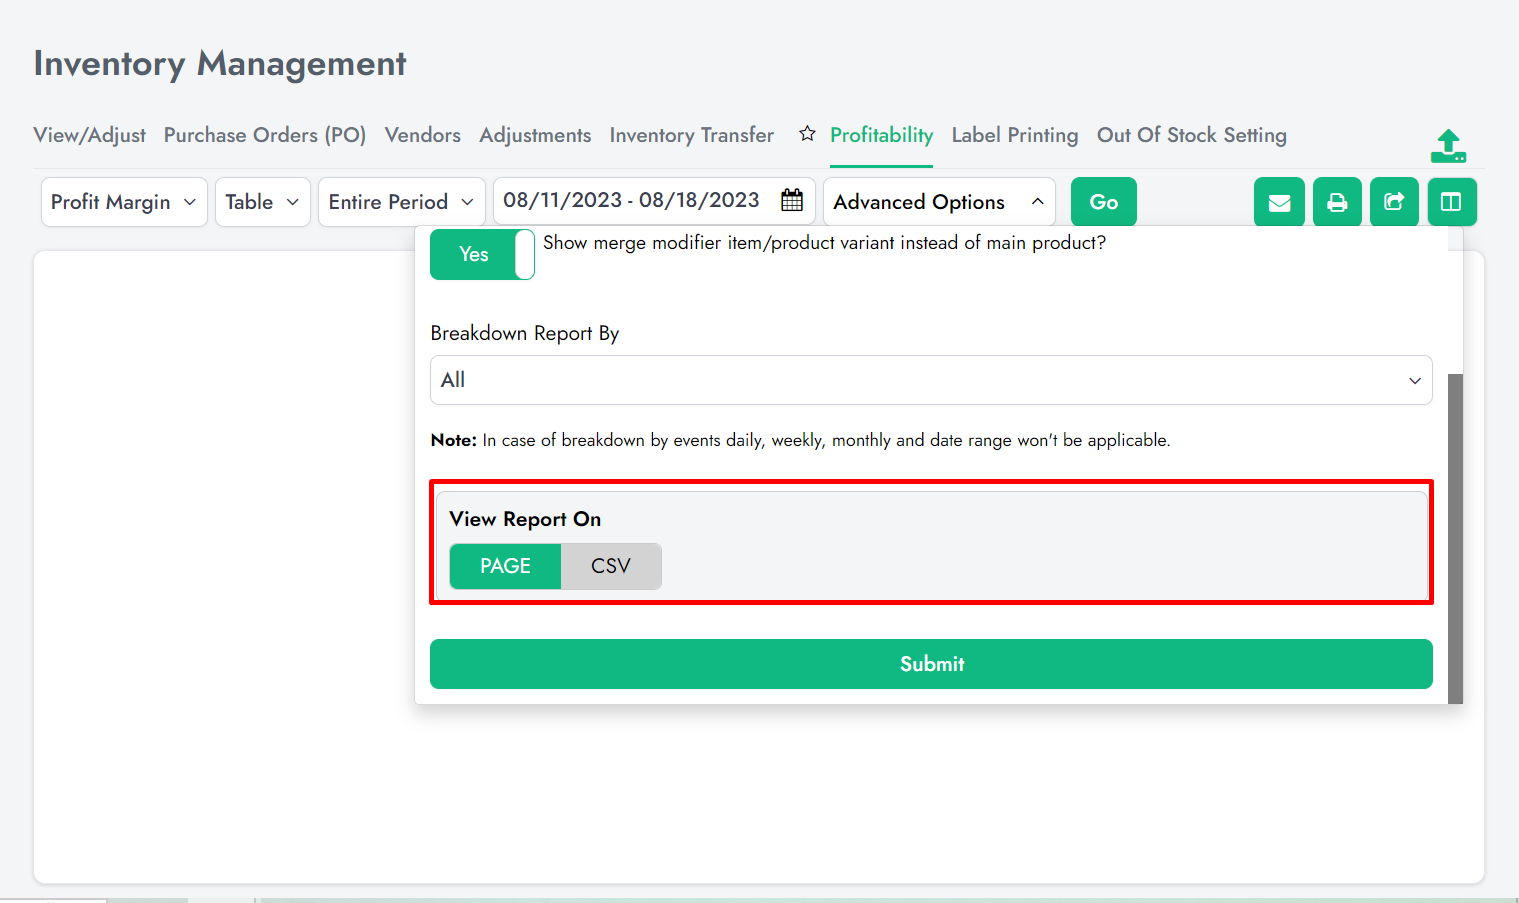Click the export share icon button
1519x903 pixels.
coord(1394,202)
